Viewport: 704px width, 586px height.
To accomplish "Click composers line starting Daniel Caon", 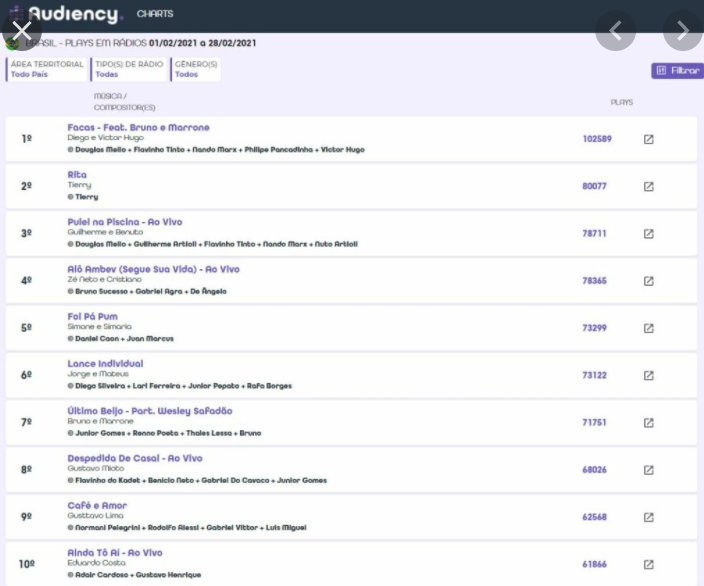I will (120, 339).
